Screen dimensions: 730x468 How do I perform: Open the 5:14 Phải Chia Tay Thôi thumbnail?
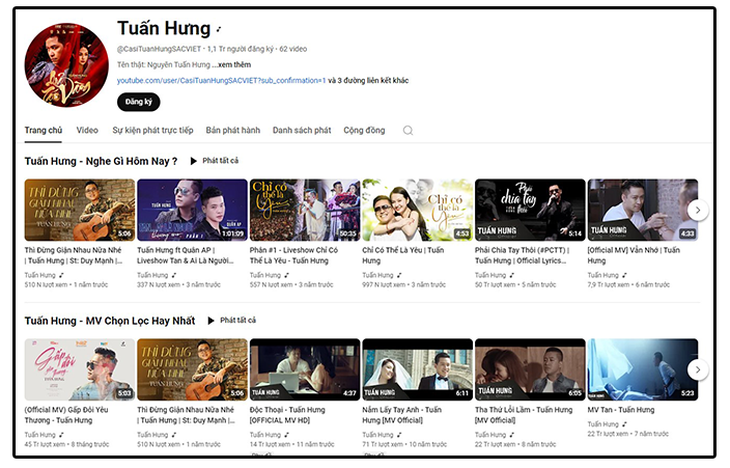point(530,210)
